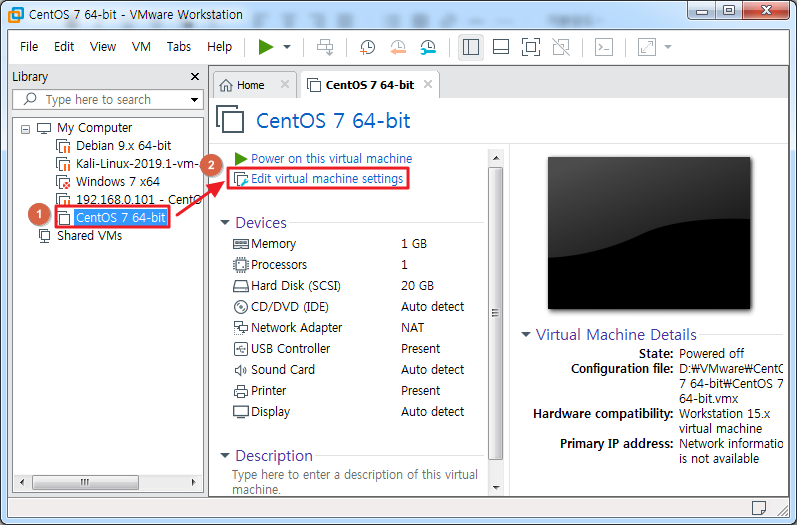Open the console view toolbar icon
The height and width of the screenshot is (525, 797).
click(x=604, y=47)
